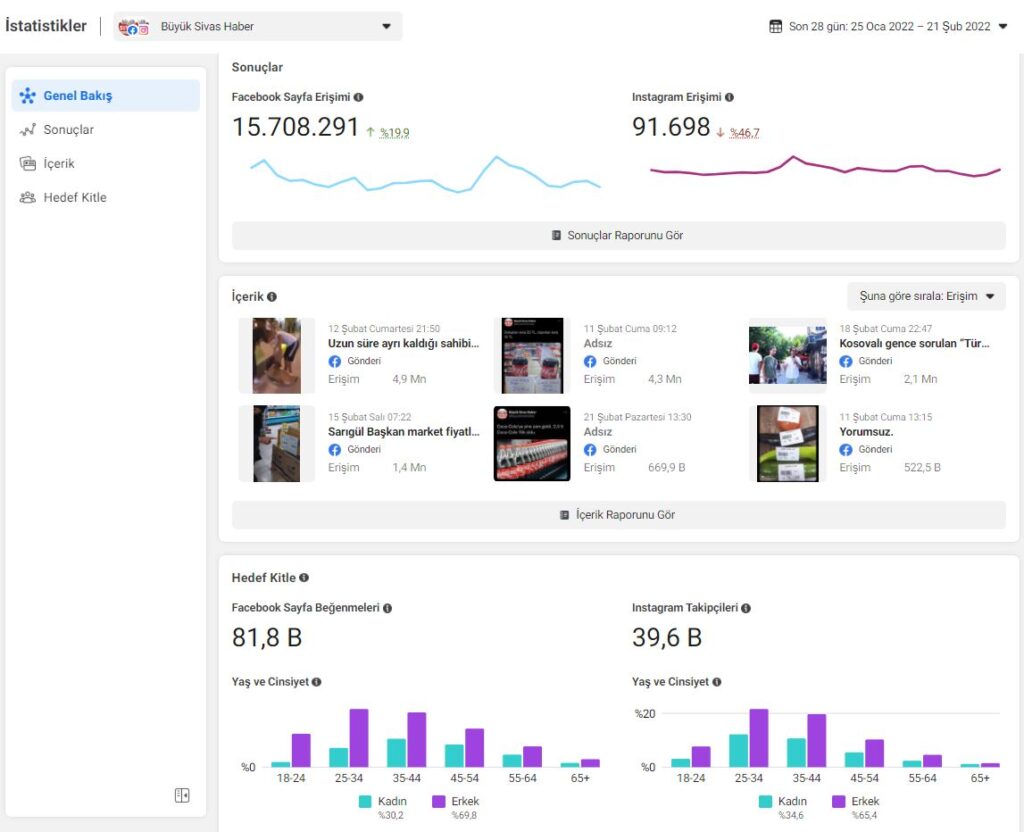Viewport: 1024px width, 832px height.
Task: Click the Hedef Kitle people icon
Action: click(27, 198)
